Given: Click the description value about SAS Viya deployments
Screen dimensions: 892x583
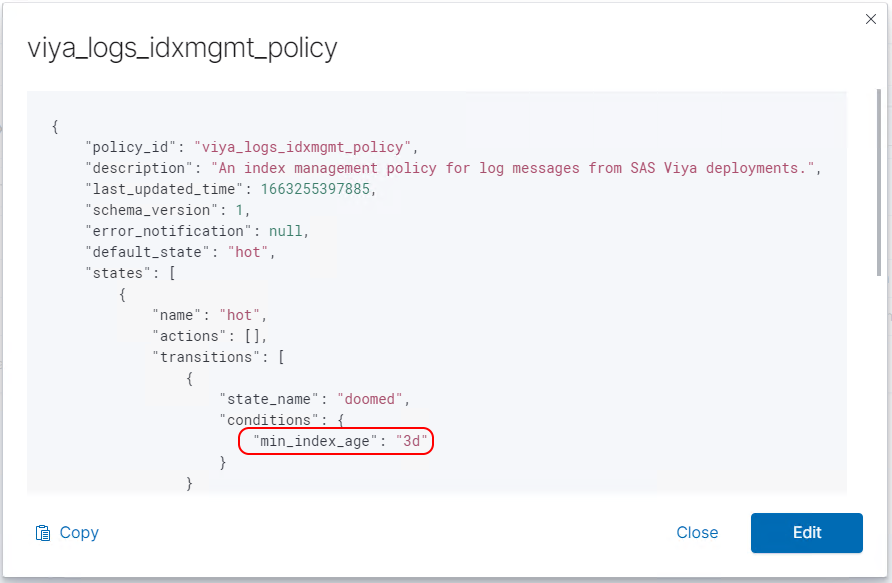Looking at the screenshot, I should 513,168.
